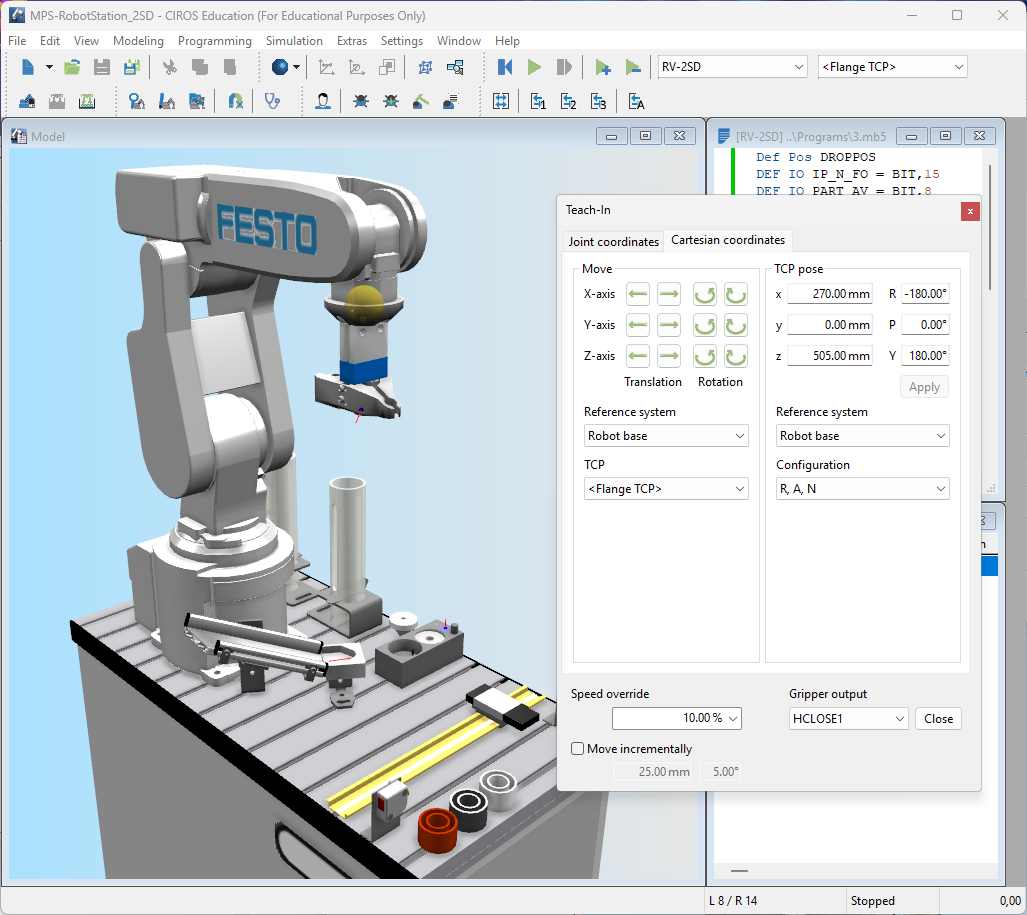The image size is (1027, 915).
Task: Open the File menu
Action: pyautogui.click(x=17, y=41)
